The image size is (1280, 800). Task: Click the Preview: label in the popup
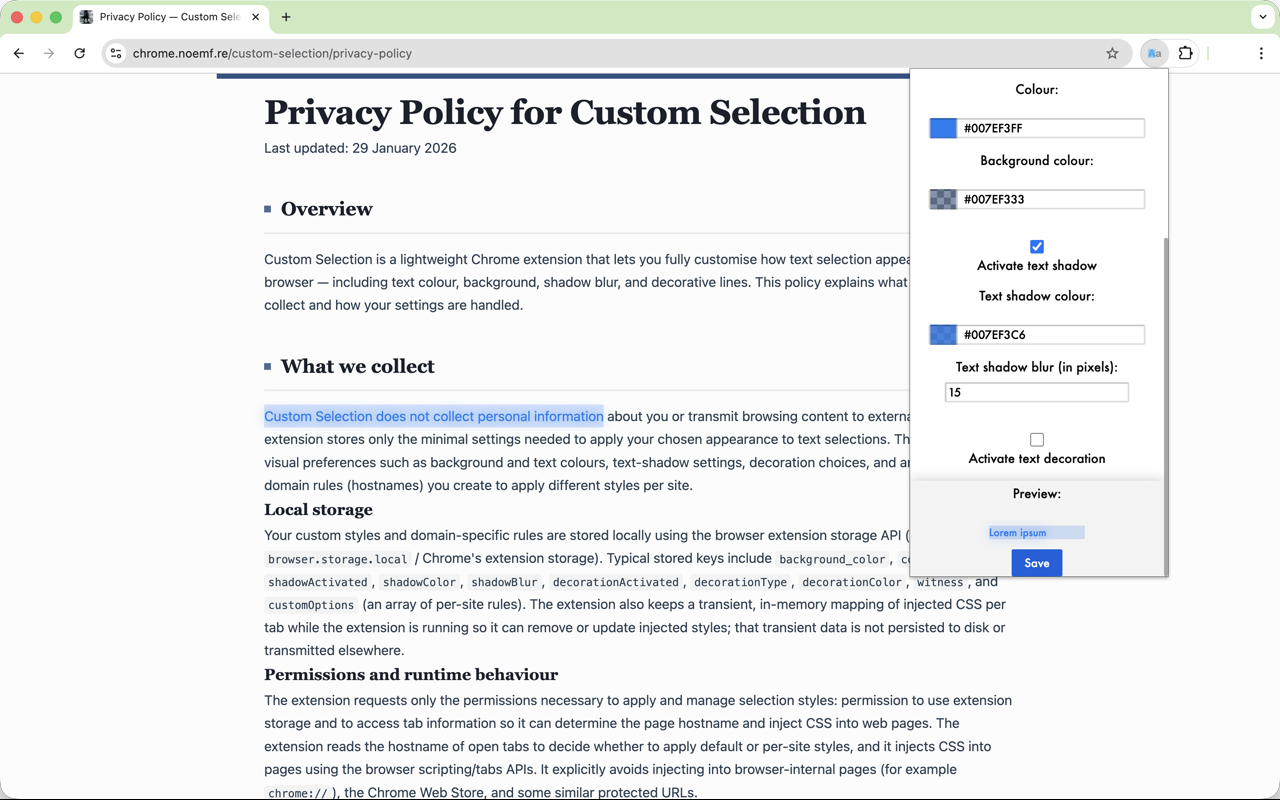tap(1037, 494)
